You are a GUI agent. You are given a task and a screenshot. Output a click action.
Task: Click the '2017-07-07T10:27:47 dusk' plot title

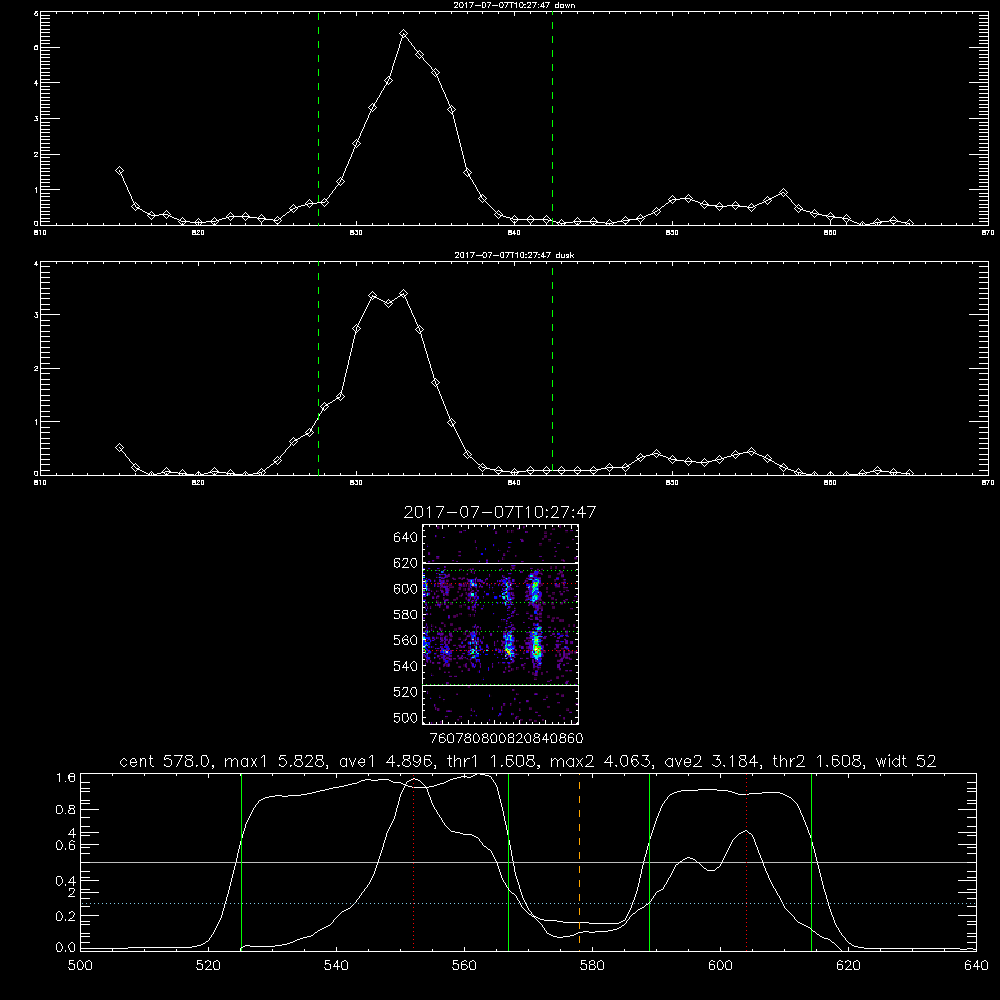(x=514, y=255)
